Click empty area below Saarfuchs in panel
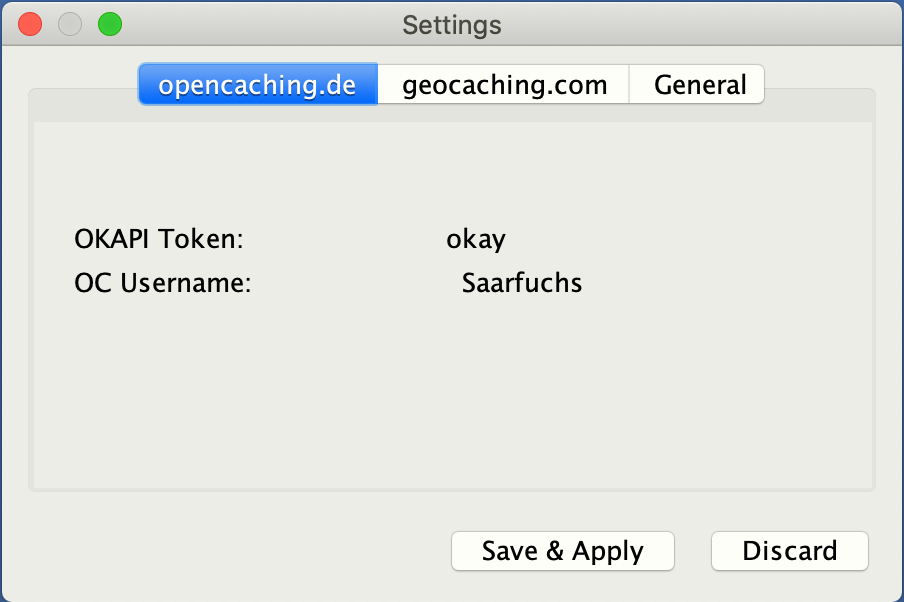Screen dimensions: 904x602 522,392
